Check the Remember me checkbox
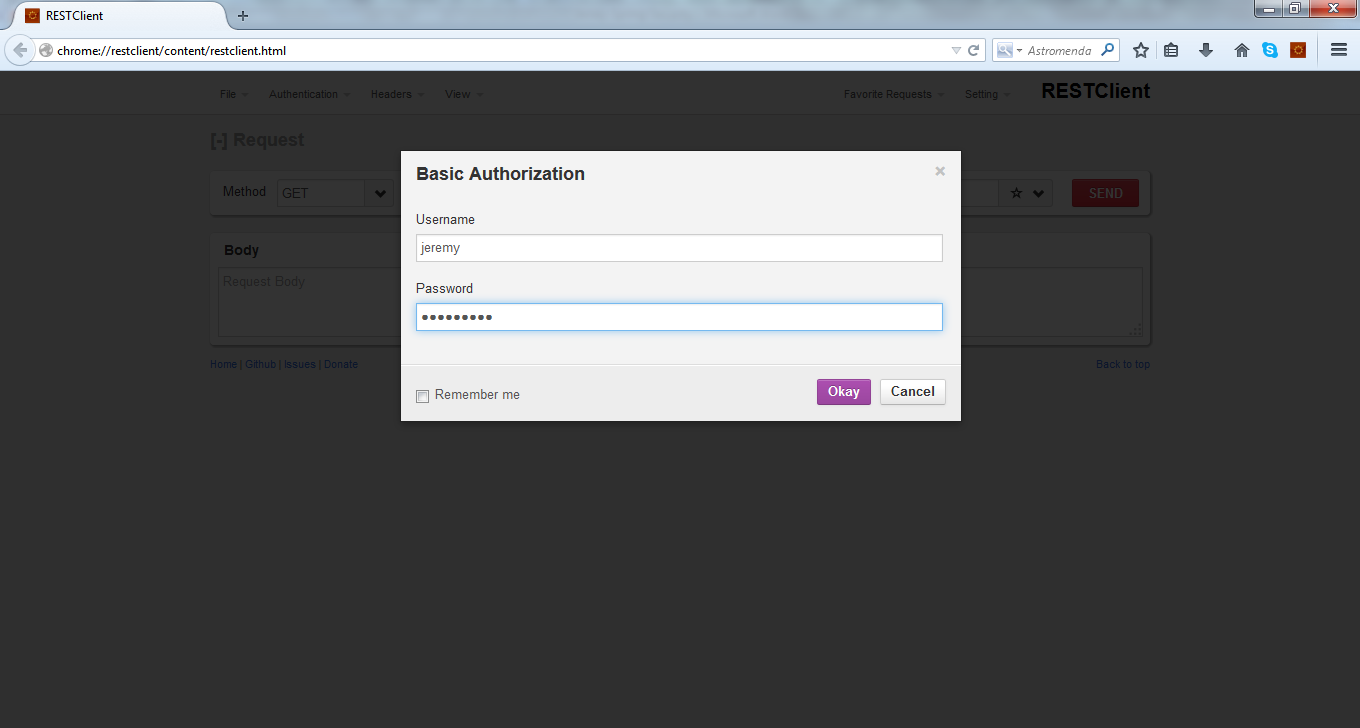The height and width of the screenshot is (728, 1360). (422, 396)
